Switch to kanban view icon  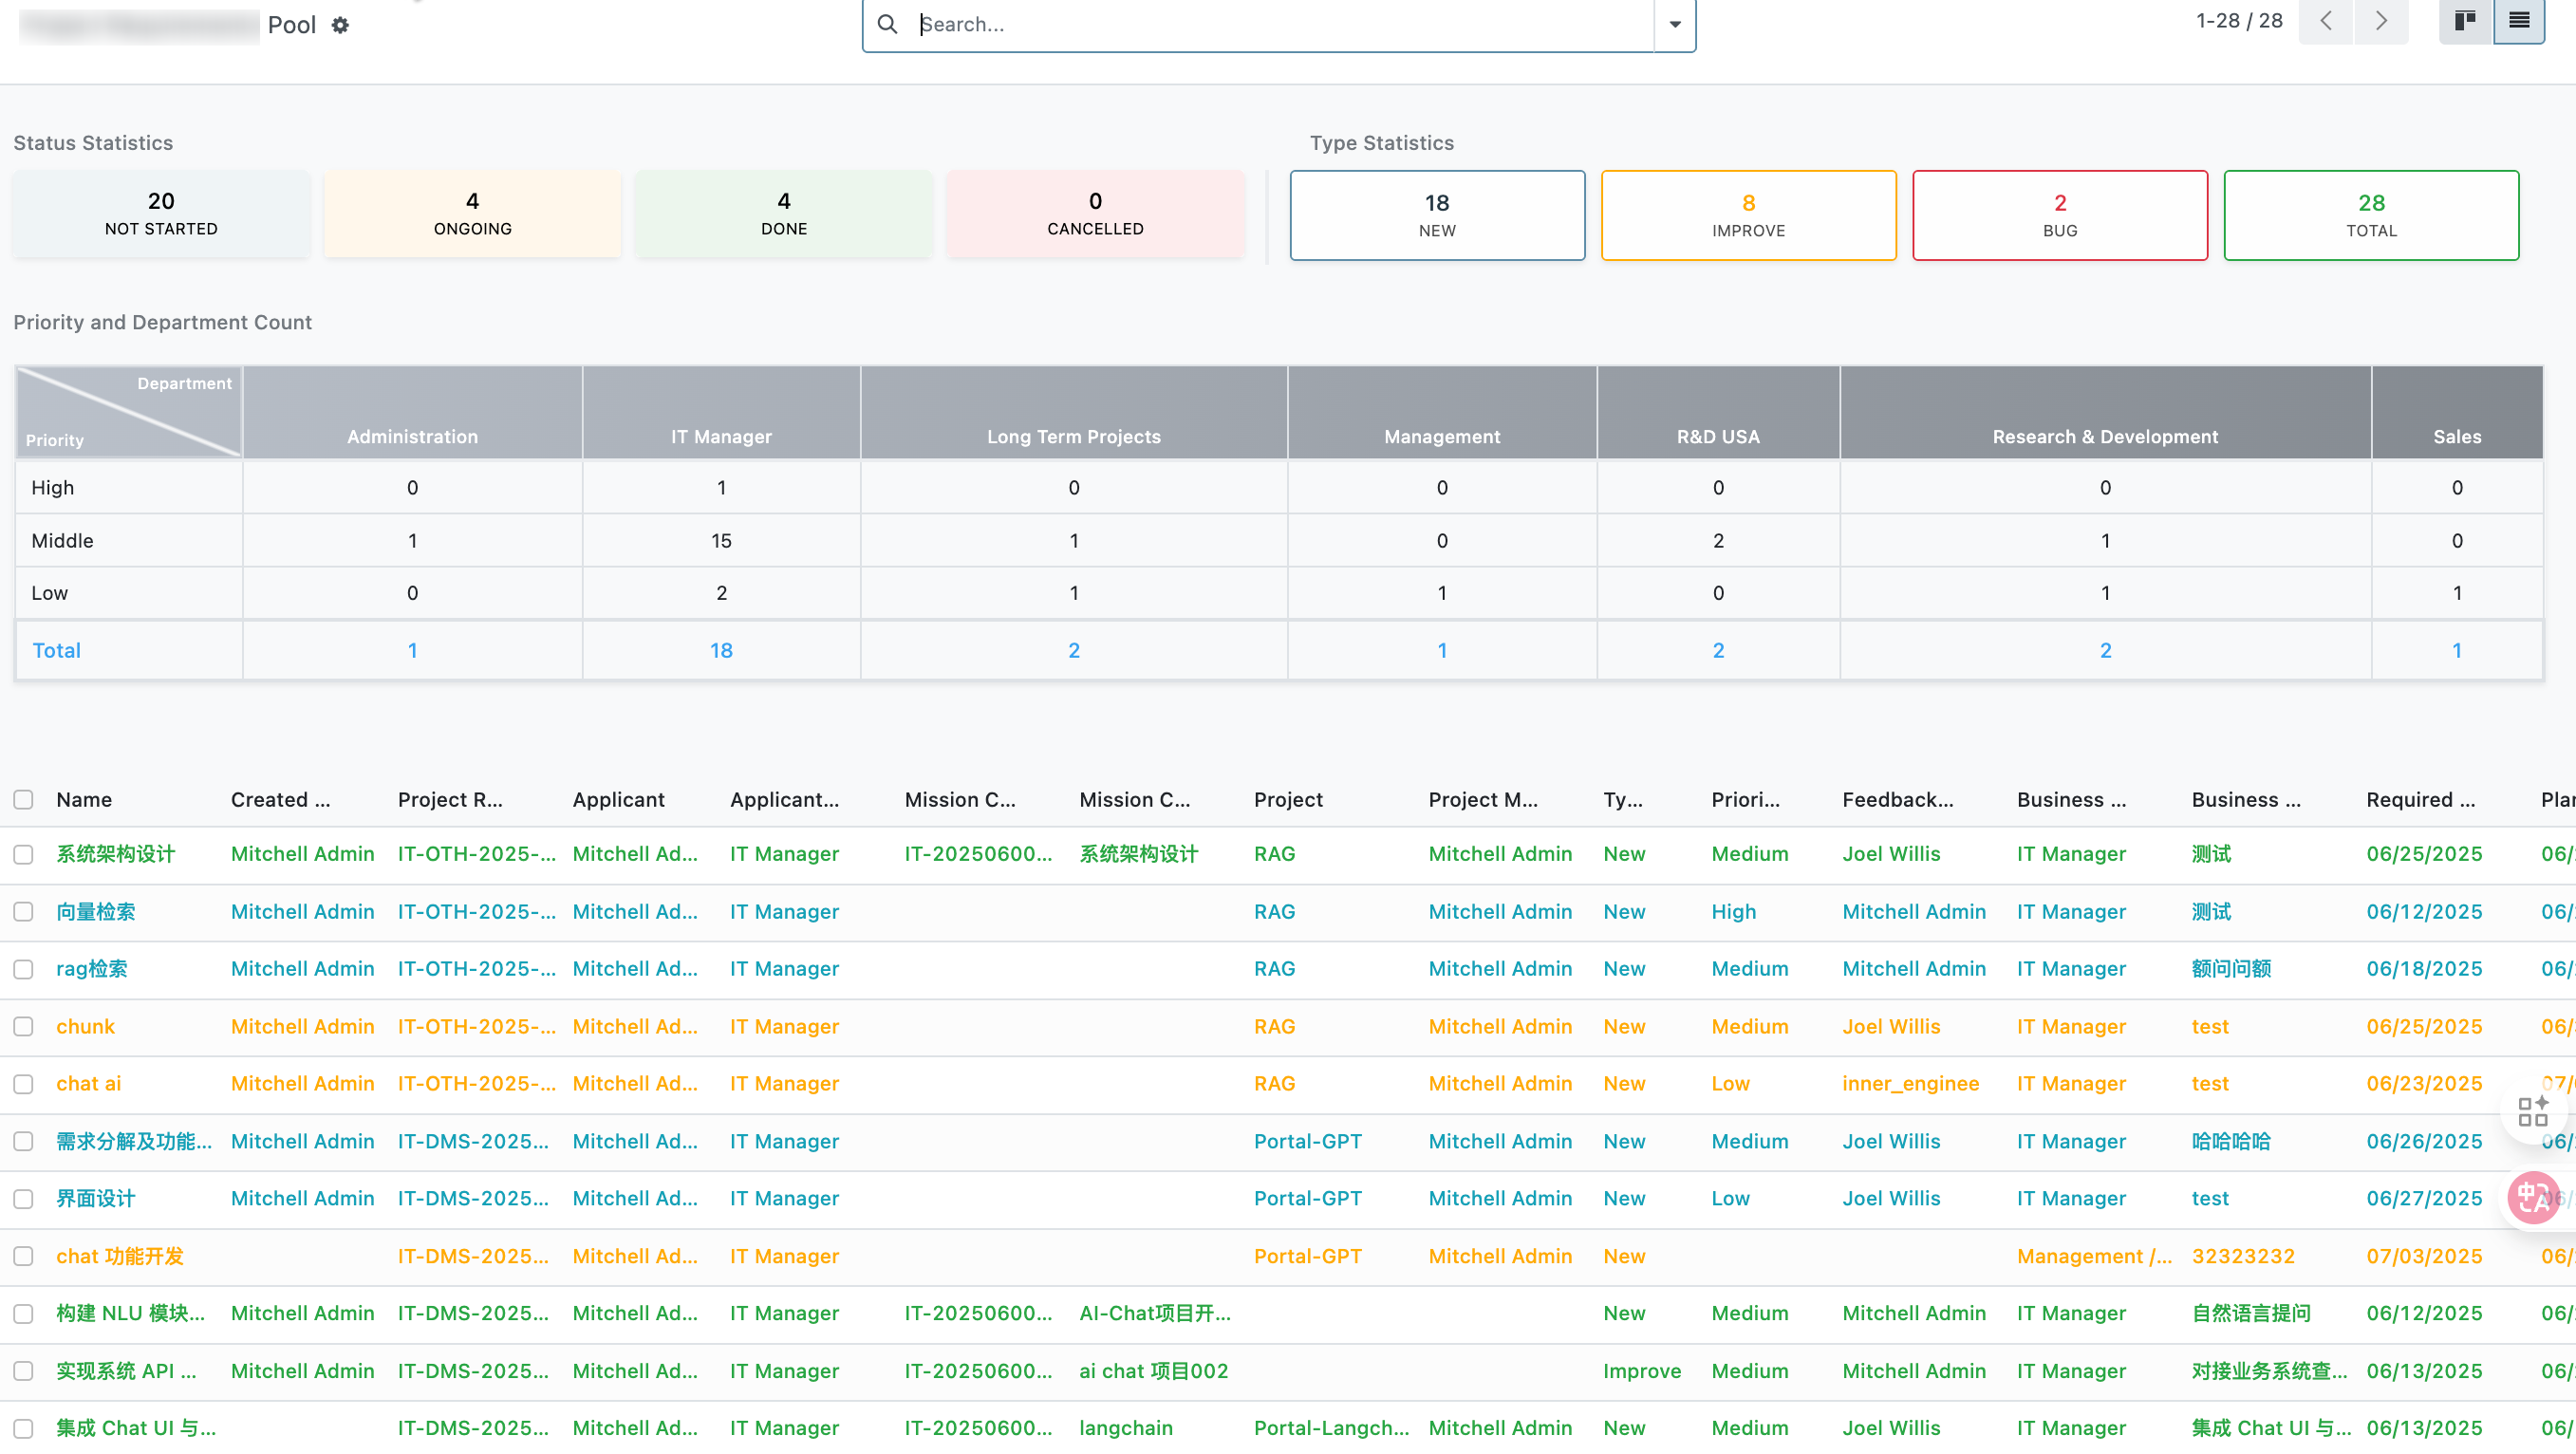click(2465, 21)
